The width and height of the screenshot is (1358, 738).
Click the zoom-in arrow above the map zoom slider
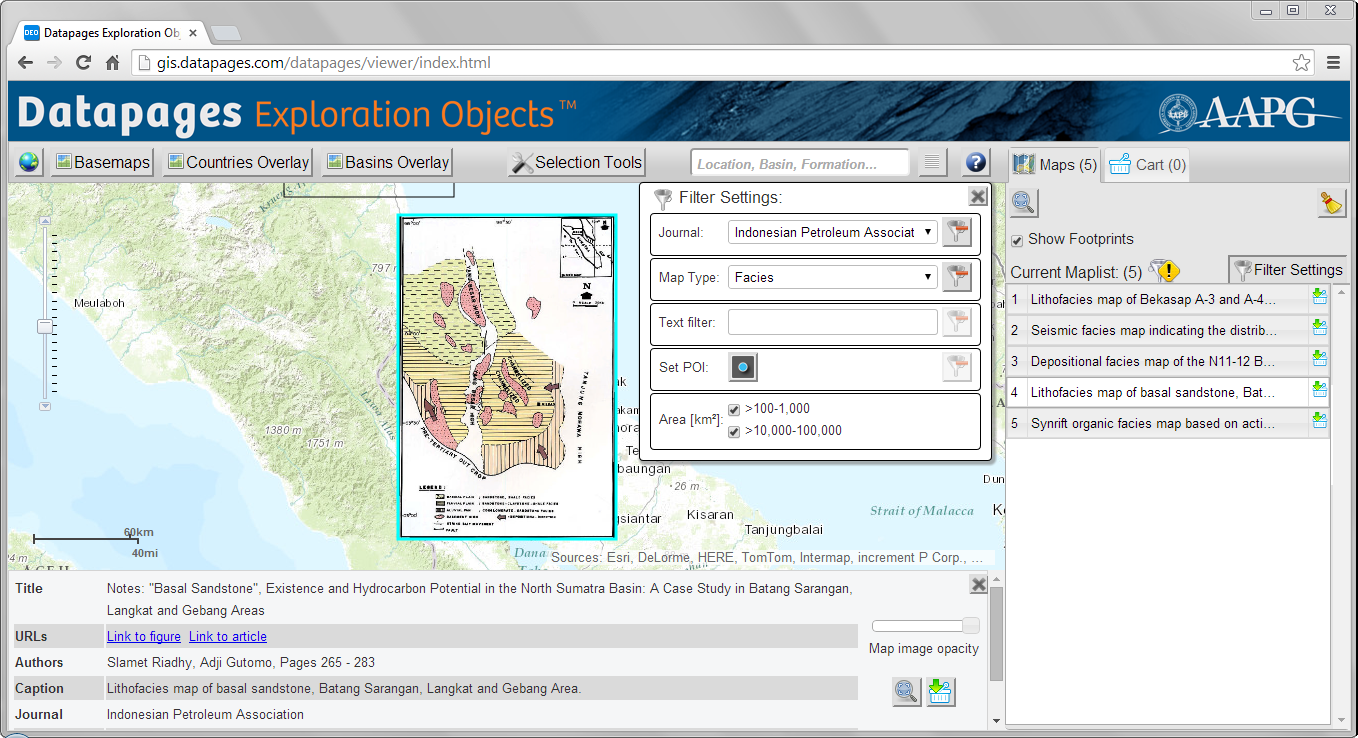[44, 219]
